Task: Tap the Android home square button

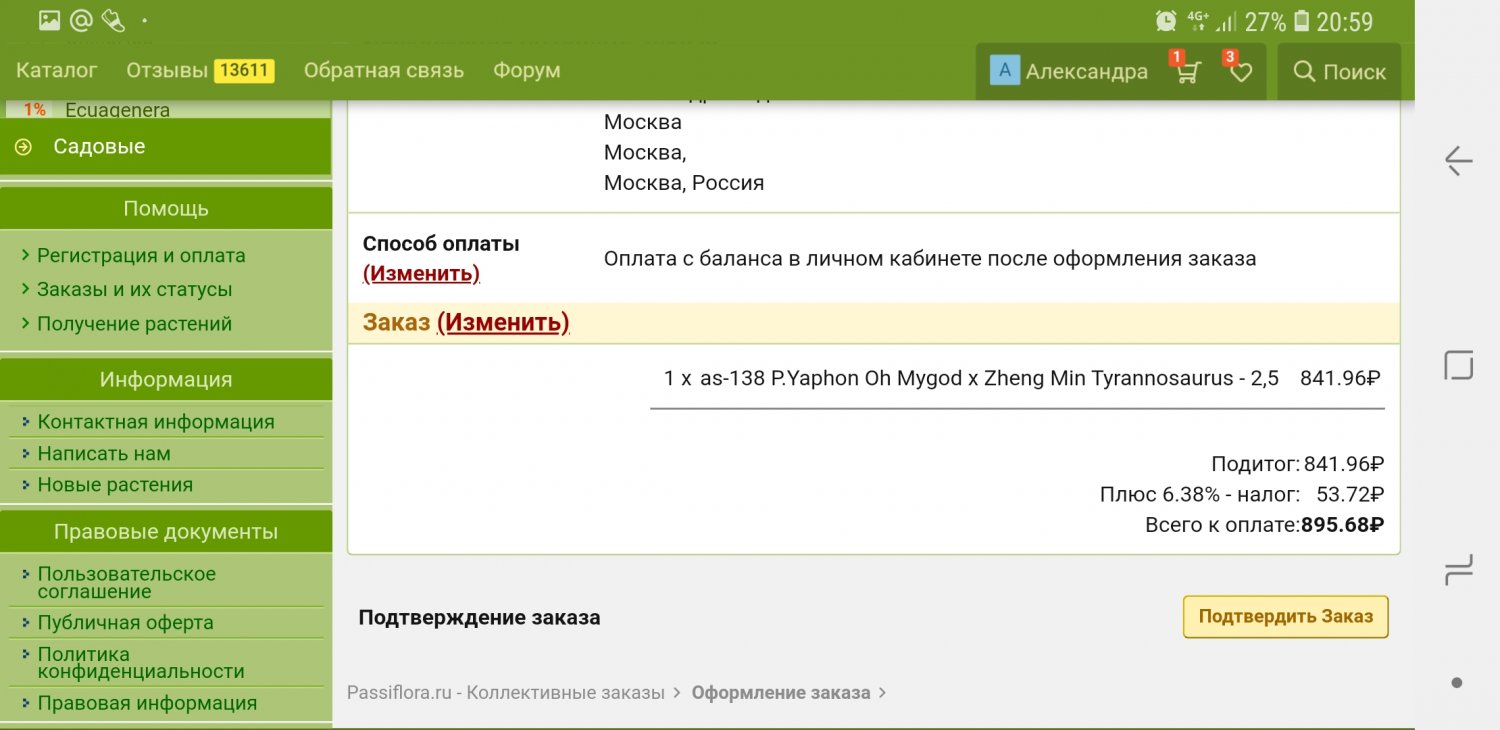Action: (1458, 365)
